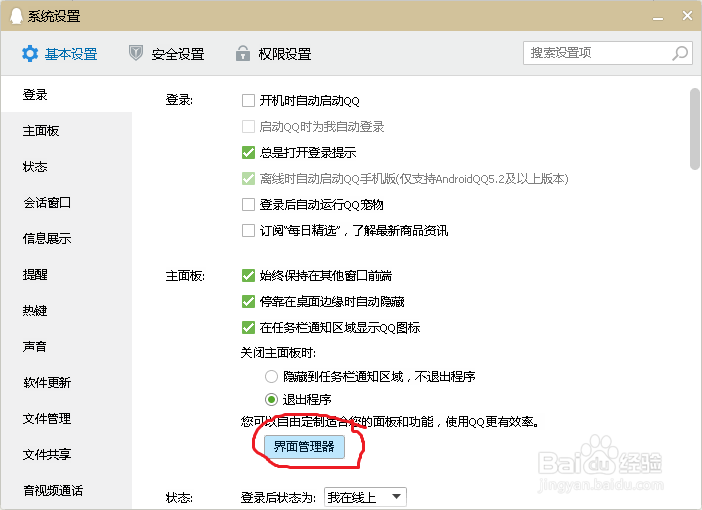Open 声音 settings in sidebar

67,347
